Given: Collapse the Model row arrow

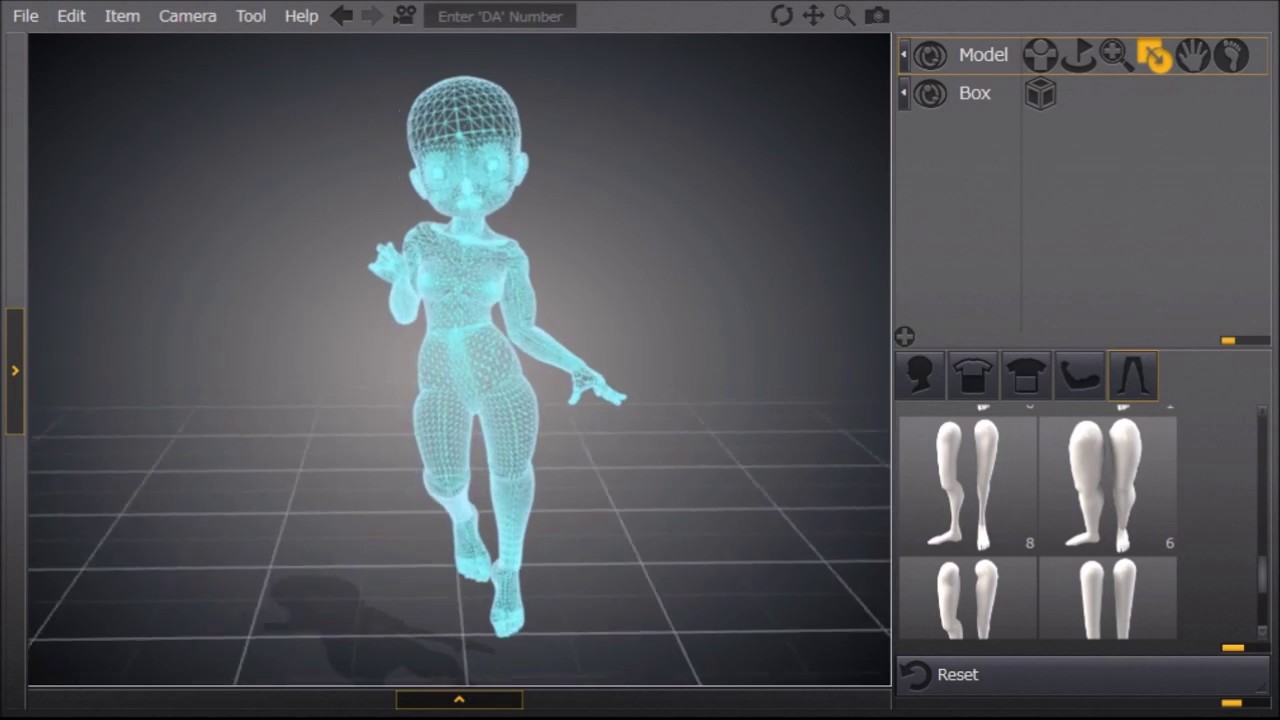Looking at the screenshot, I should coord(904,55).
